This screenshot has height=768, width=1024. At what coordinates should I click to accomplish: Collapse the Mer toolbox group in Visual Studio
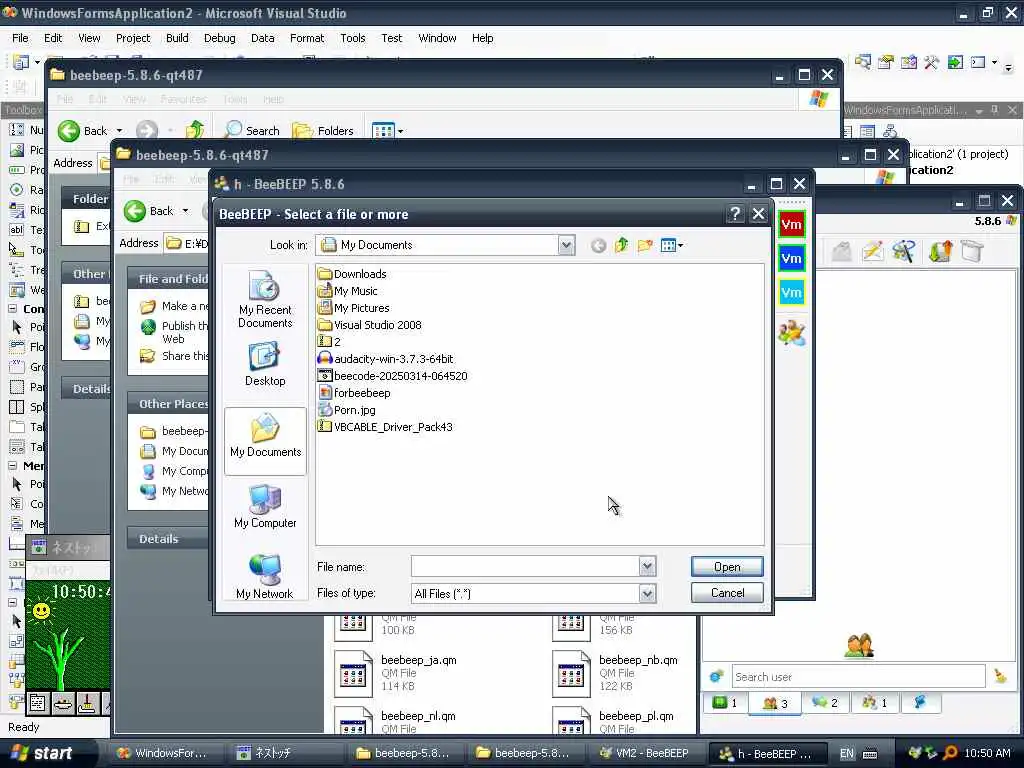point(12,466)
